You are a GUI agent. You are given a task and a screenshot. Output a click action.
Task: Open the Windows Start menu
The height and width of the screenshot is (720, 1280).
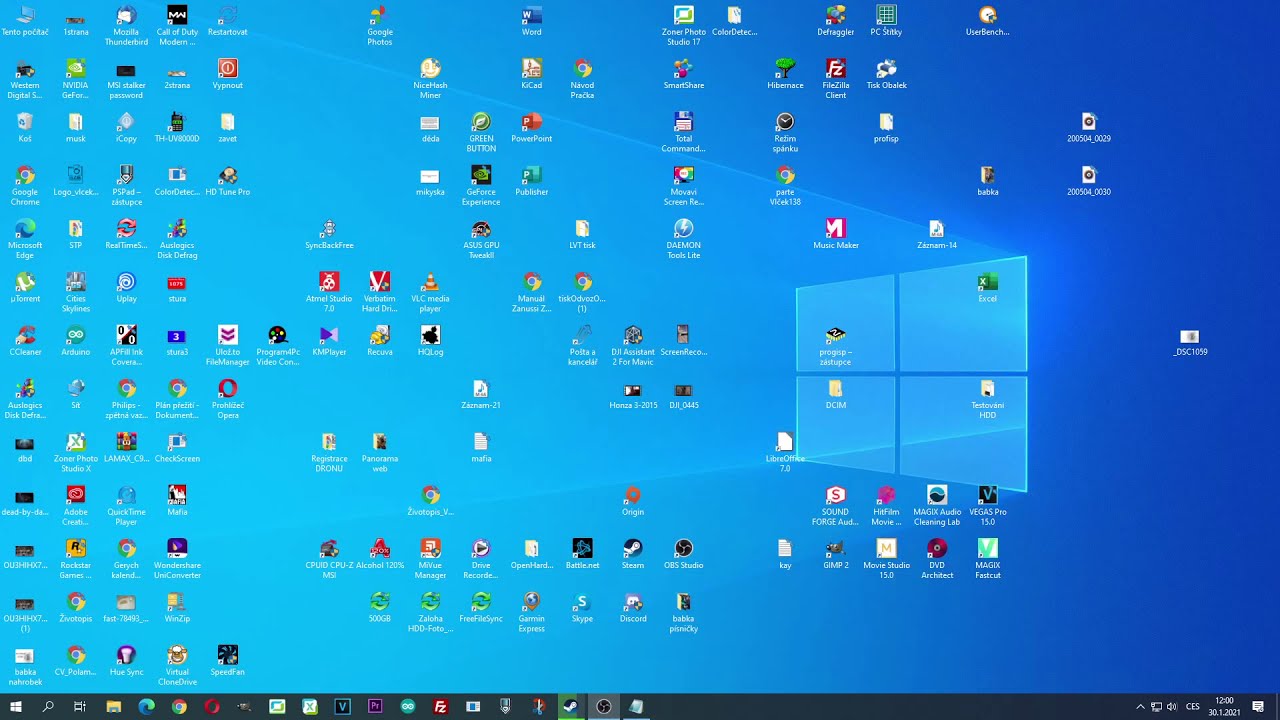16,707
